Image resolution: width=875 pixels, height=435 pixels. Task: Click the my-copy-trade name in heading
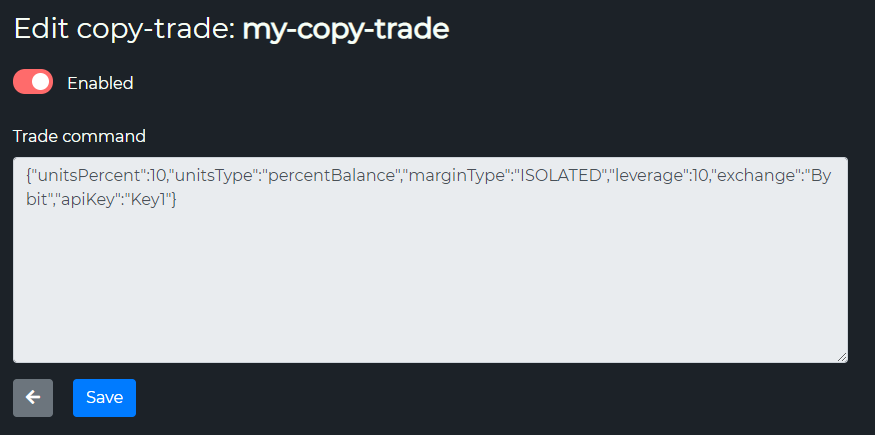tap(345, 29)
